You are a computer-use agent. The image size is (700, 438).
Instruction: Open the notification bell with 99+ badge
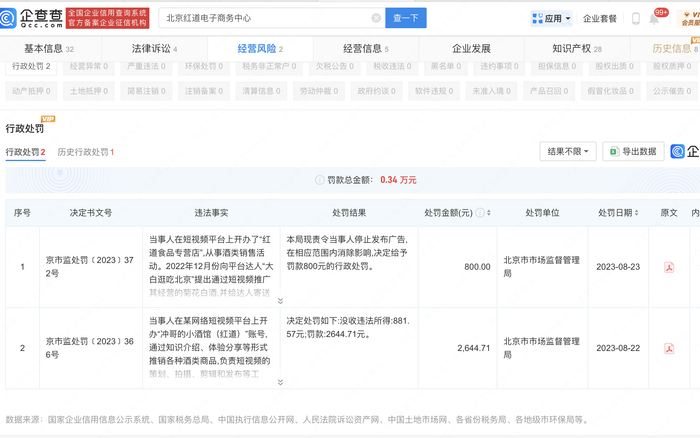[x=654, y=18]
